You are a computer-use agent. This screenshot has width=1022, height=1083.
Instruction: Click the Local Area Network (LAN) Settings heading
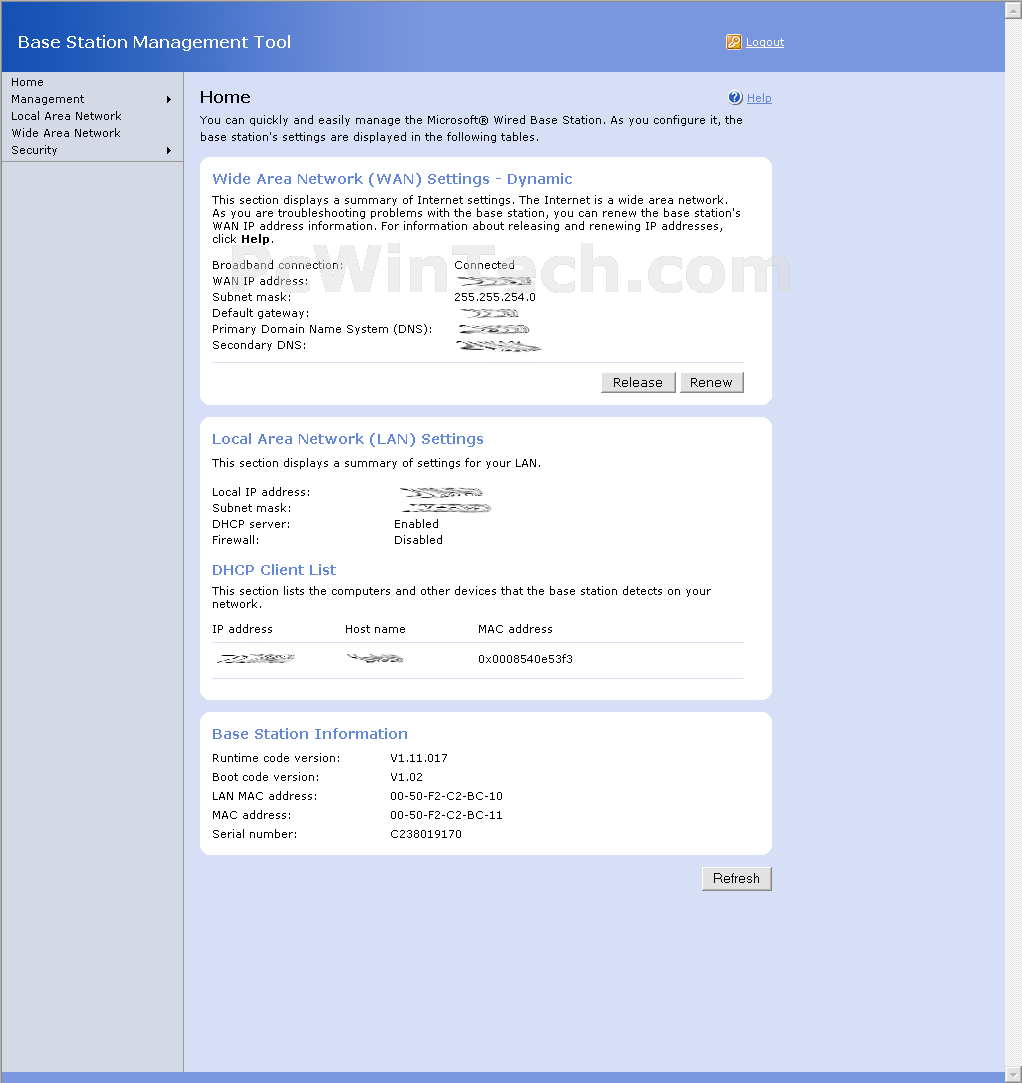(347, 439)
